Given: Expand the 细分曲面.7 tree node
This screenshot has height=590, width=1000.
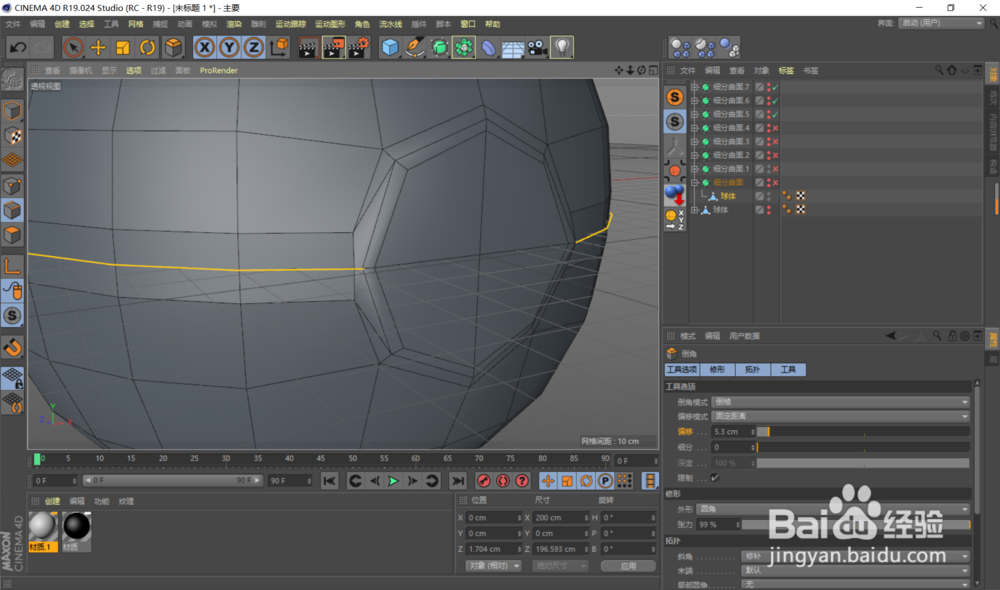Looking at the screenshot, I should (695, 87).
